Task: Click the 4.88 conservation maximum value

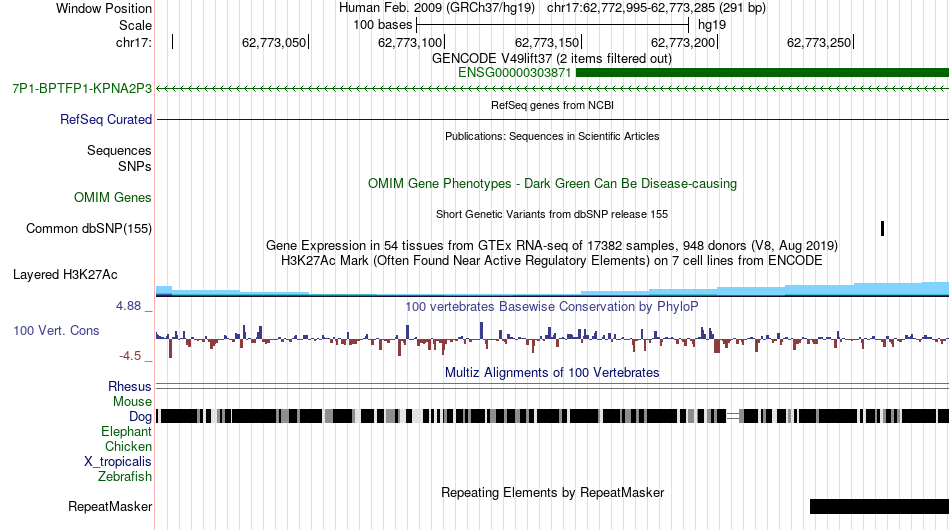Action: pyautogui.click(x=128, y=306)
